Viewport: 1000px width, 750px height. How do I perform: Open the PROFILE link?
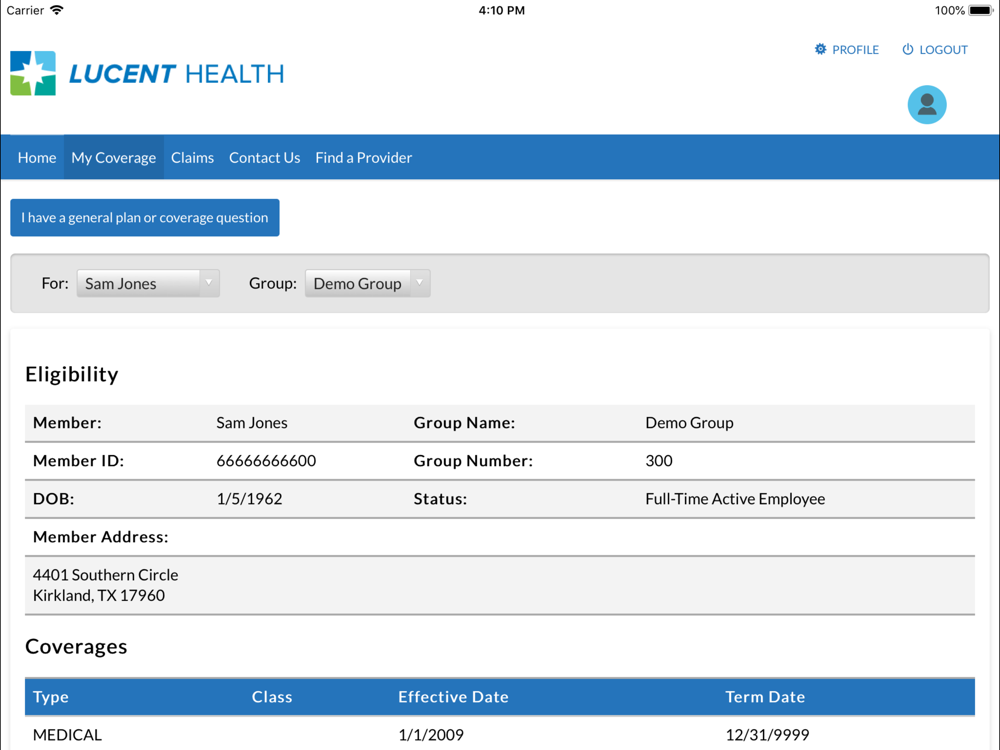click(x=855, y=50)
